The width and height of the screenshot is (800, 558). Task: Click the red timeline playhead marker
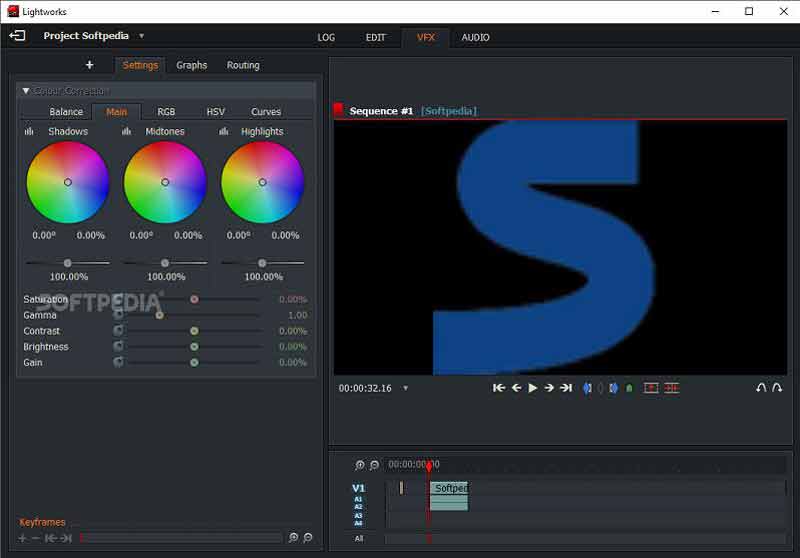tap(429, 466)
